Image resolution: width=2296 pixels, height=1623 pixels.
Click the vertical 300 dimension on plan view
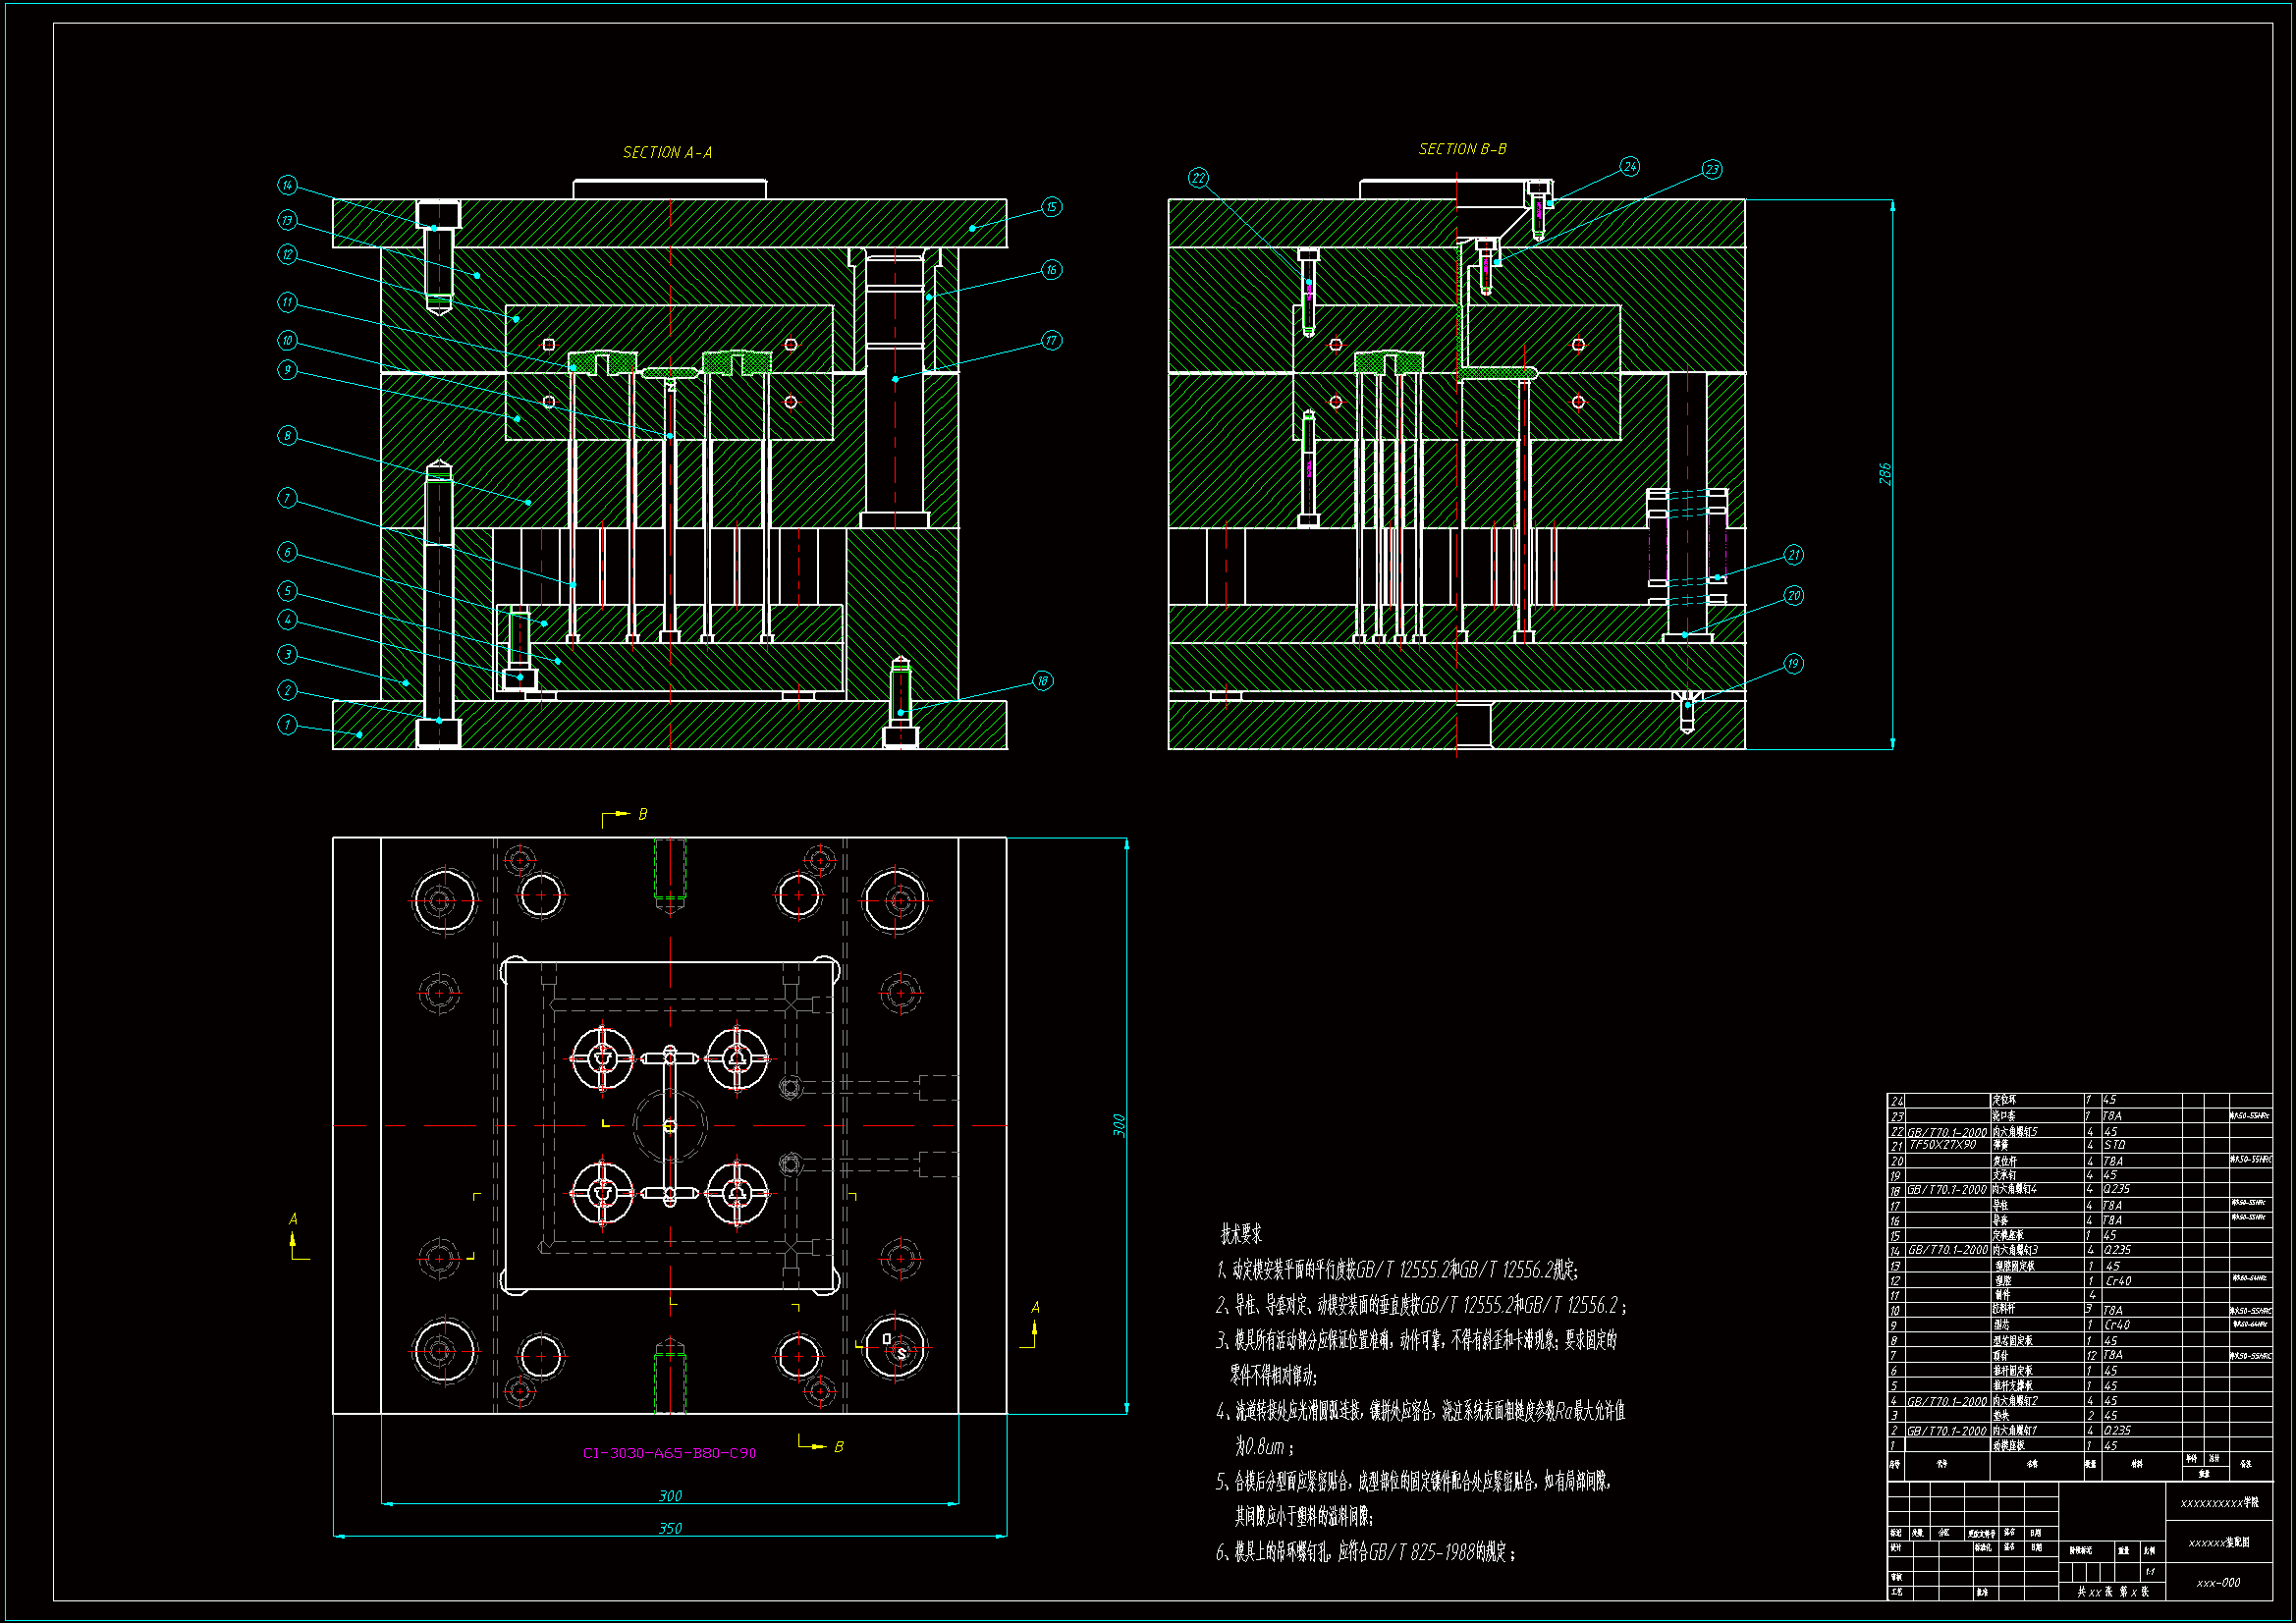pyautogui.click(x=1119, y=1125)
